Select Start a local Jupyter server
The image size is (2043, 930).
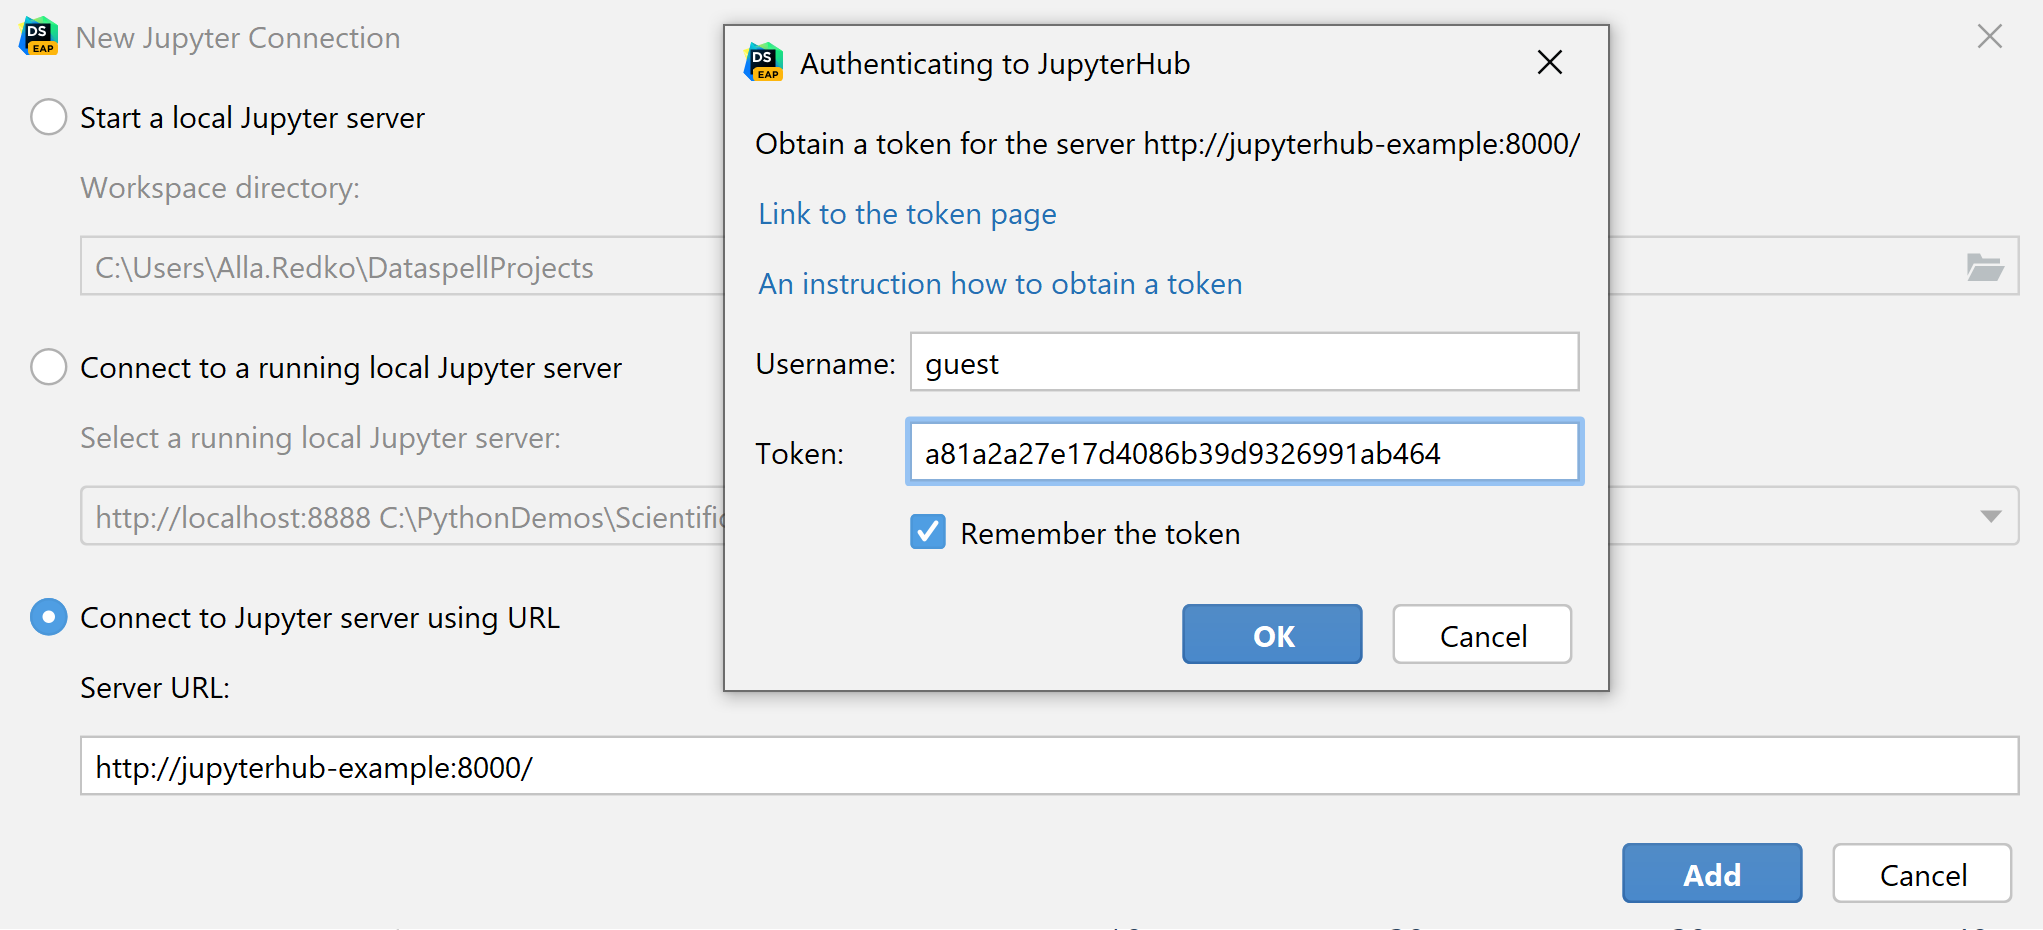coord(48,117)
